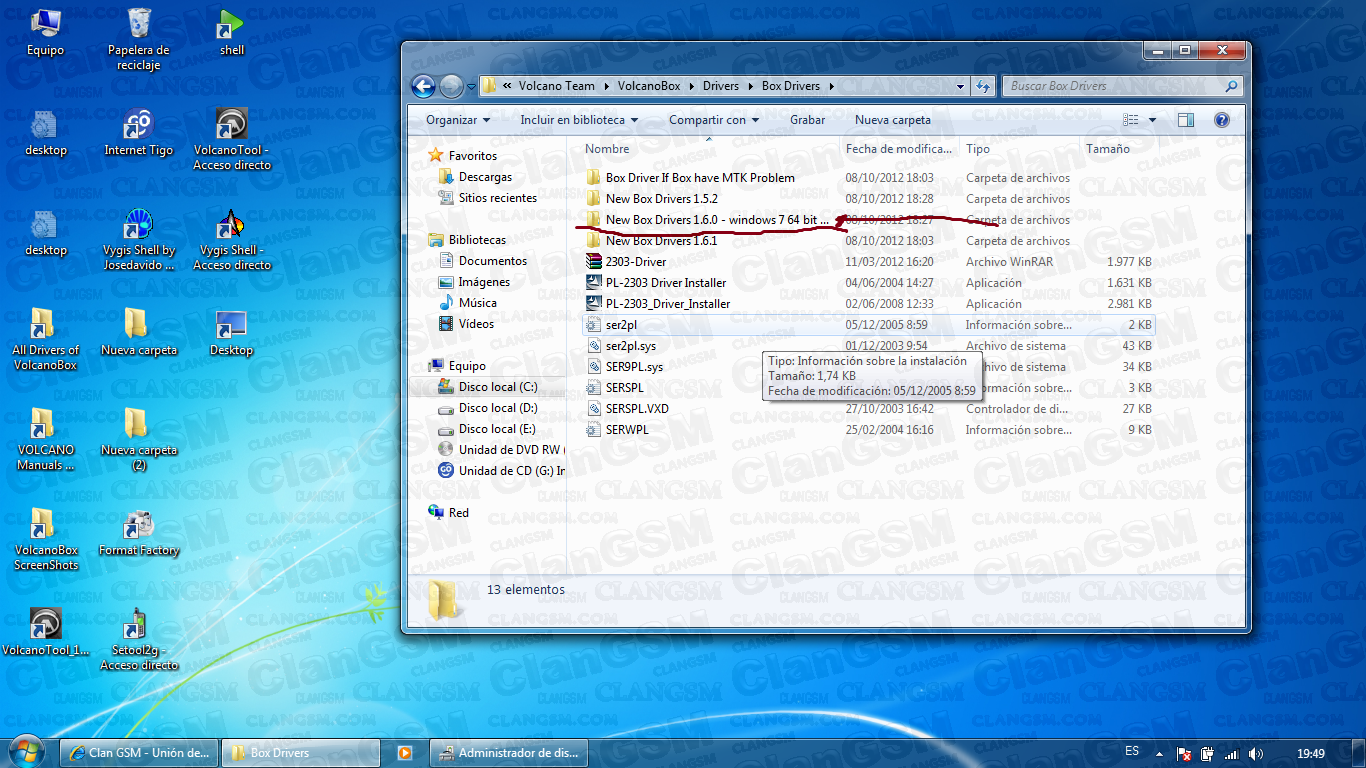Select VolcanoTool - Acceso directo icon
This screenshot has height=768, width=1366.
[x=232, y=139]
